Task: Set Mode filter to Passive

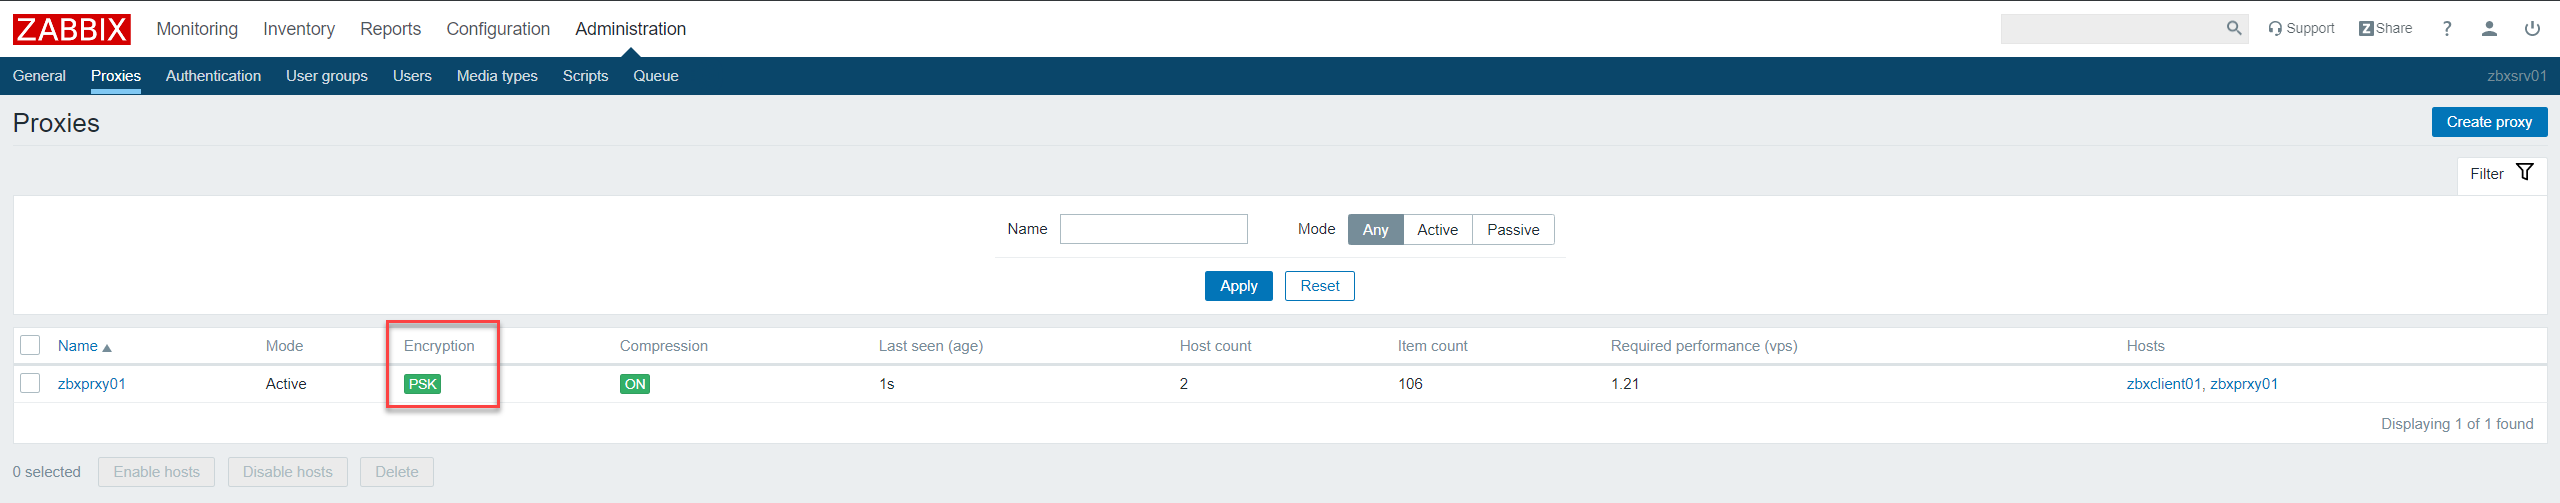Action: [x=1512, y=230]
